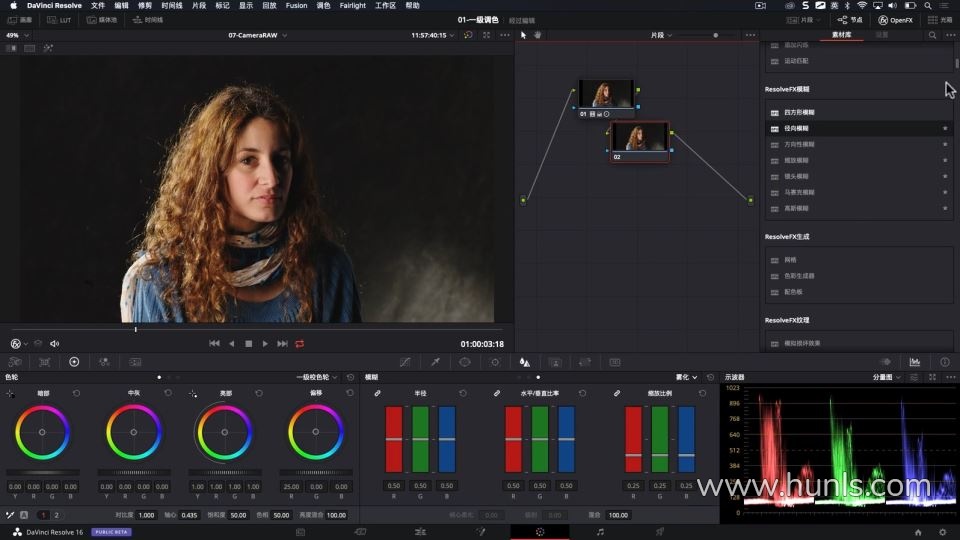Open the Color Match palette icon
The height and width of the screenshot is (540, 960).
coord(45,362)
